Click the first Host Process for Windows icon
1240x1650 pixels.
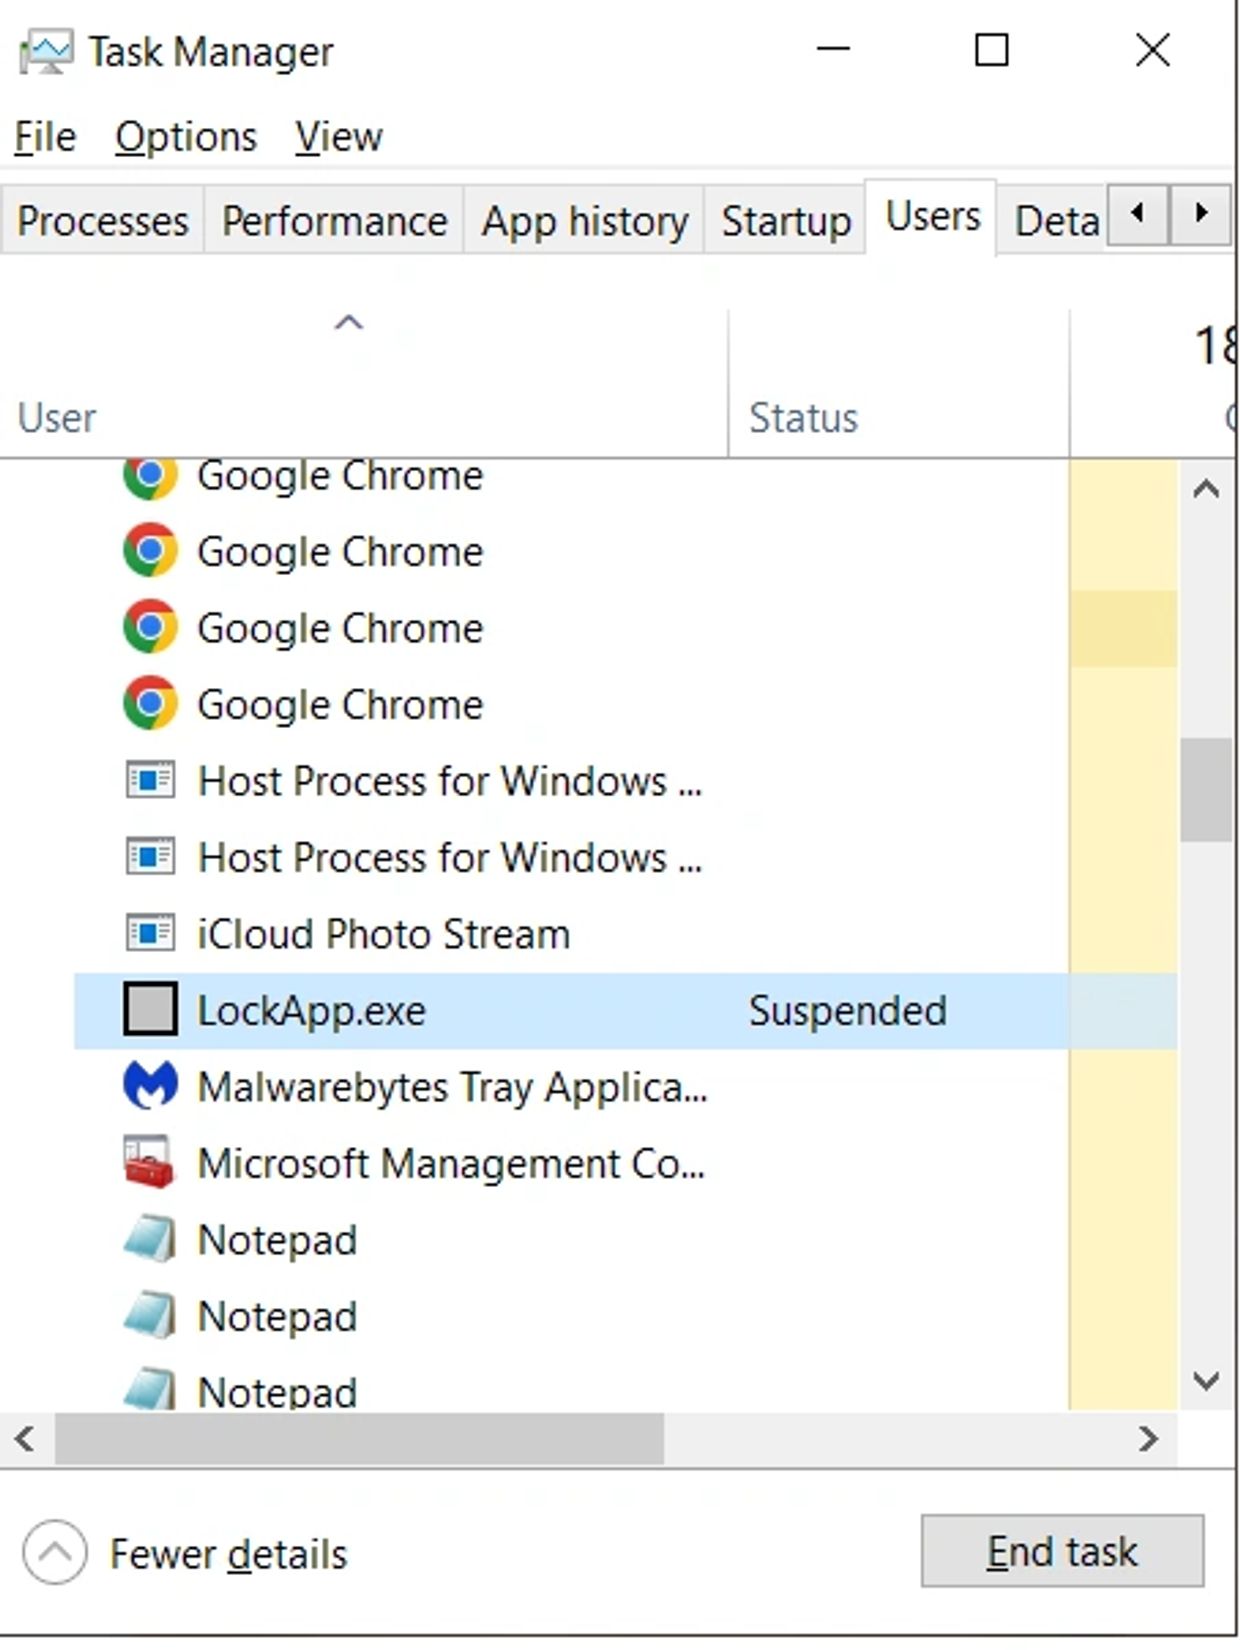pyautogui.click(x=150, y=780)
